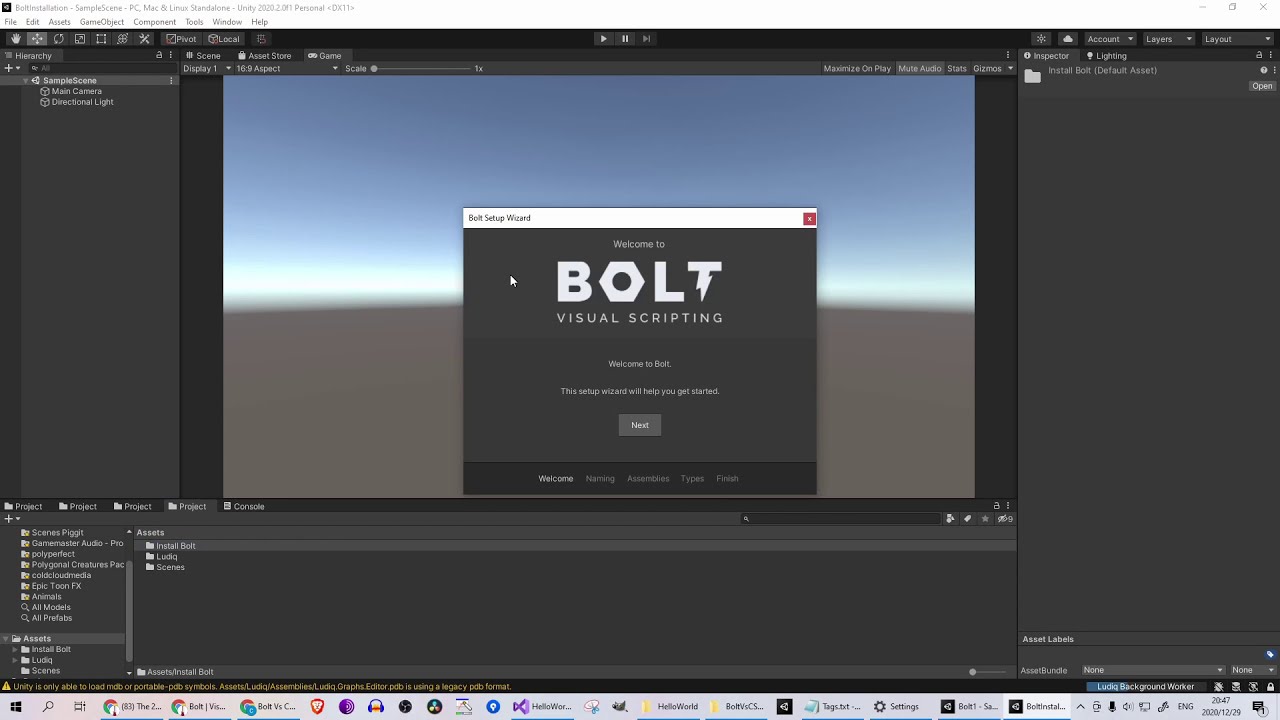This screenshot has height=720, width=1280.
Task: Open the Hierarchy create plus dropdown
Action: coord(12,68)
